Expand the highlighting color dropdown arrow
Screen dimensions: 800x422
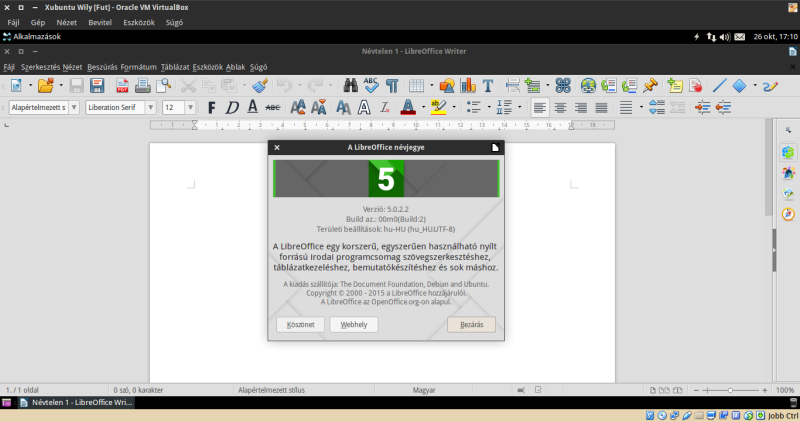pyautogui.click(x=454, y=107)
